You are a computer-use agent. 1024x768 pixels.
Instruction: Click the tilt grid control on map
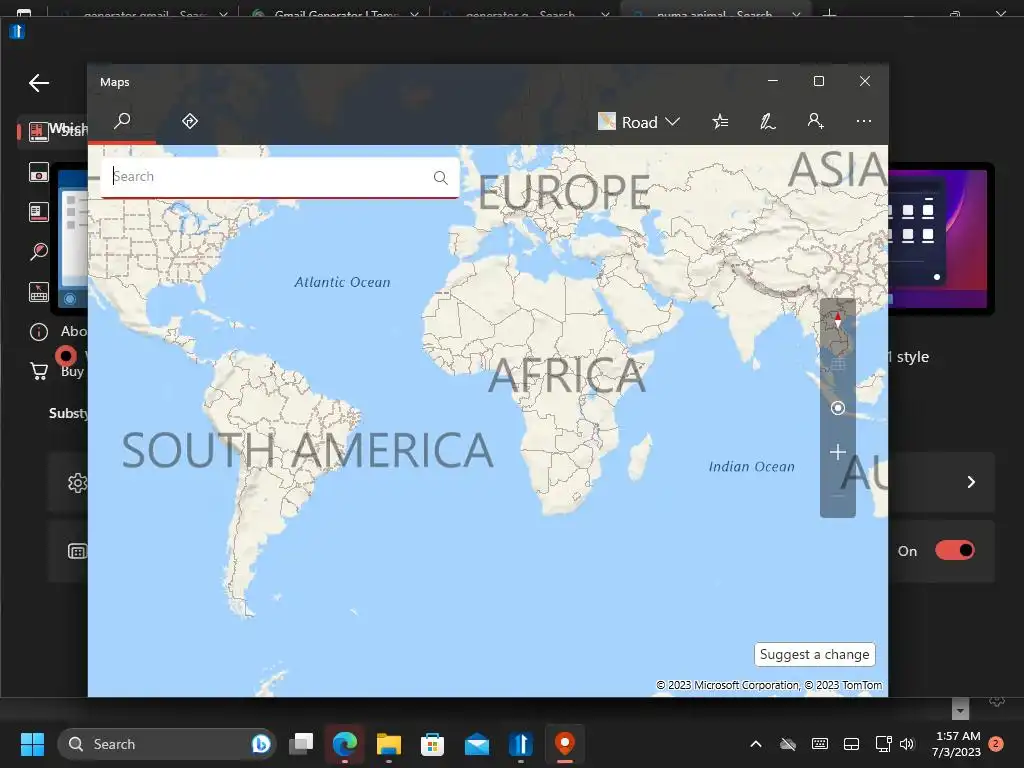[x=838, y=364]
